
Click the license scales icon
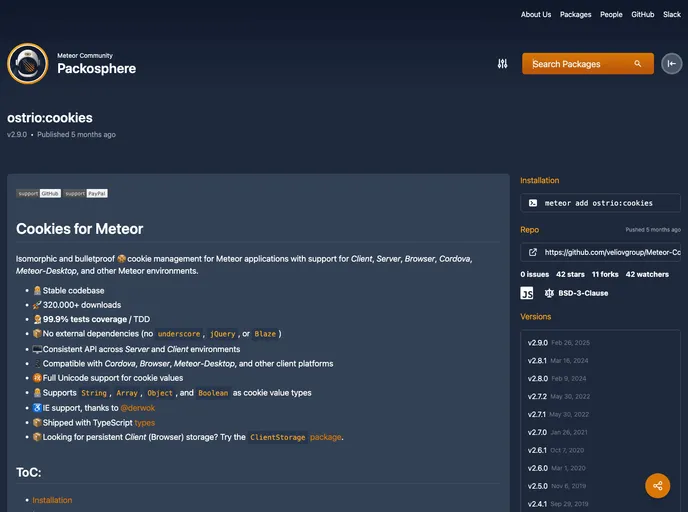(549, 293)
